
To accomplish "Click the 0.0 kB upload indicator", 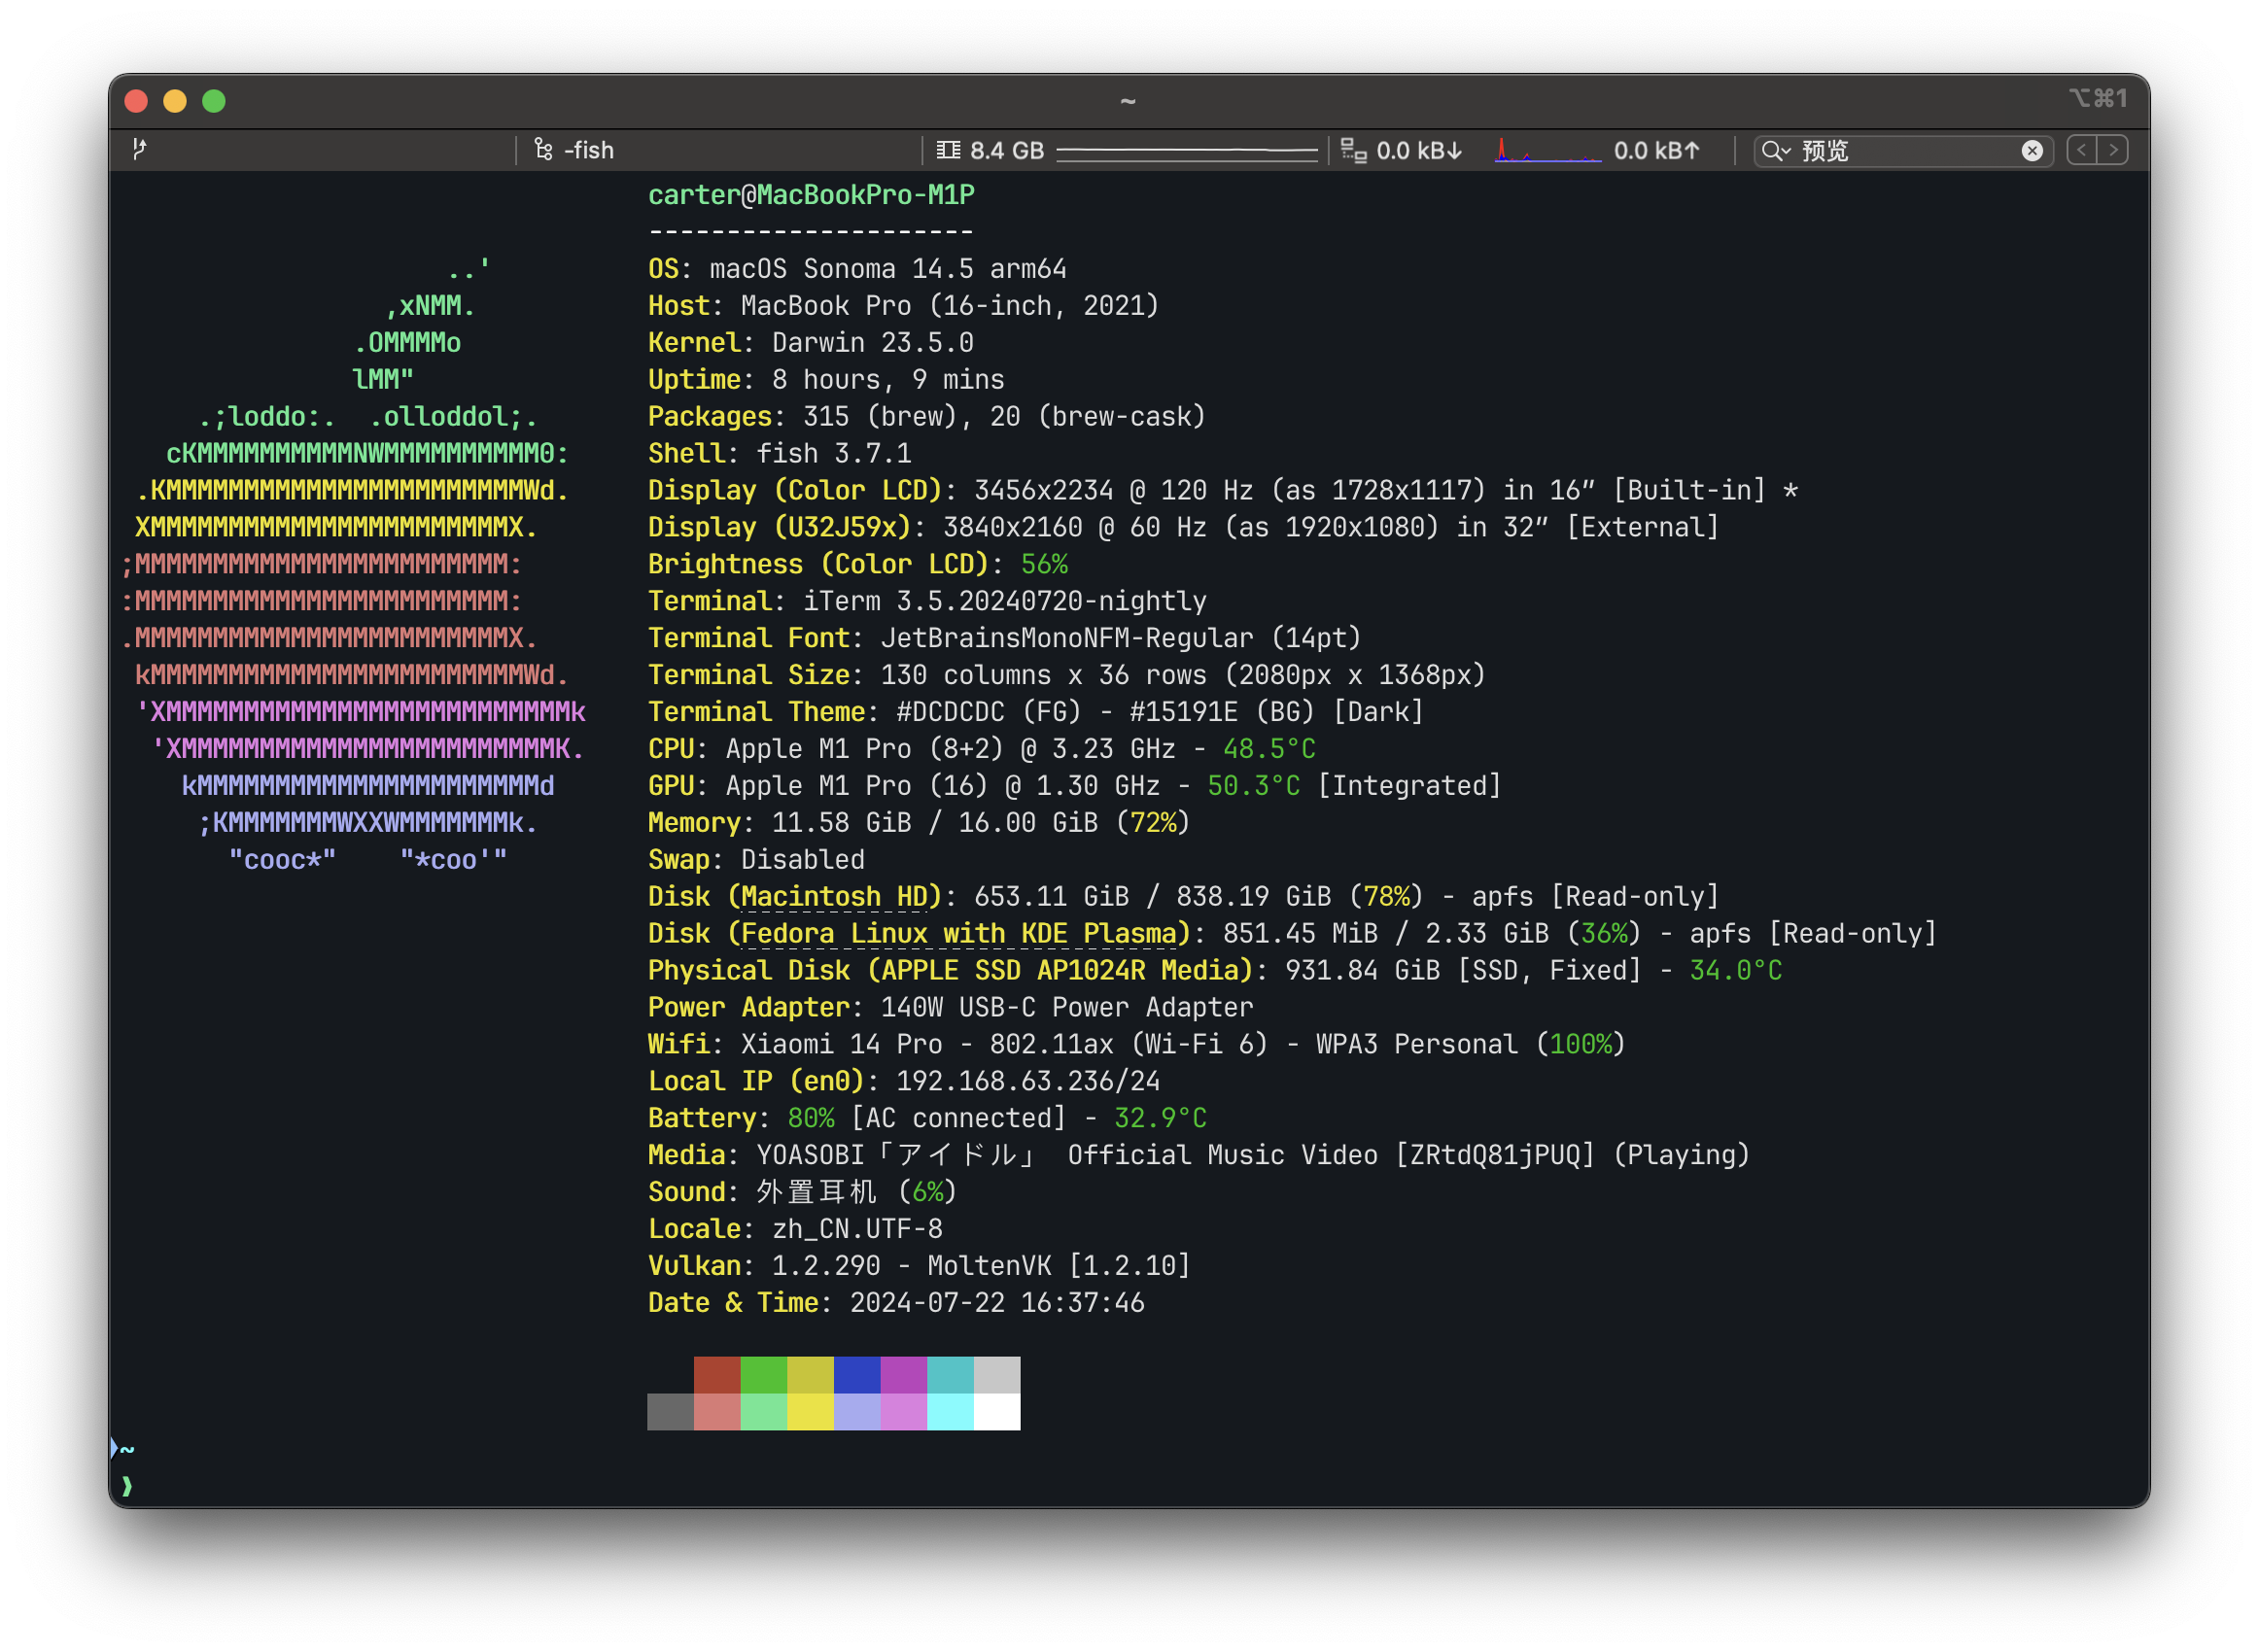I will coord(1656,150).
